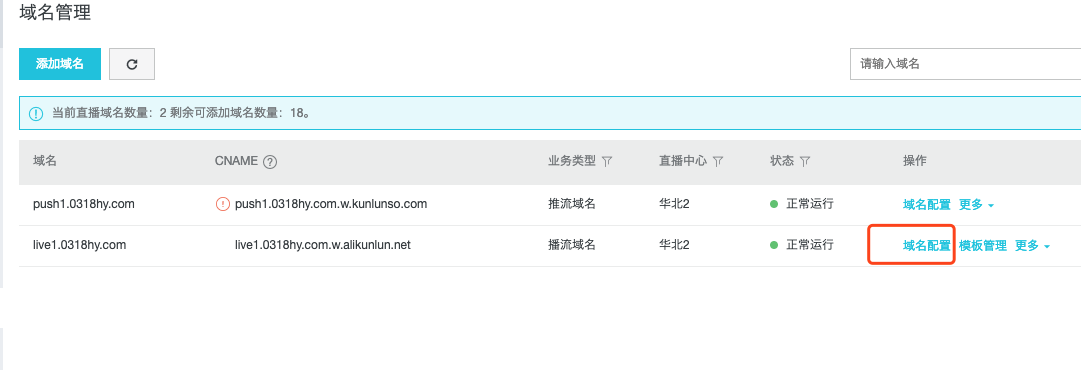1081x370 pixels.
Task: Click the 添加域名 button
Action: [x=60, y=64]
